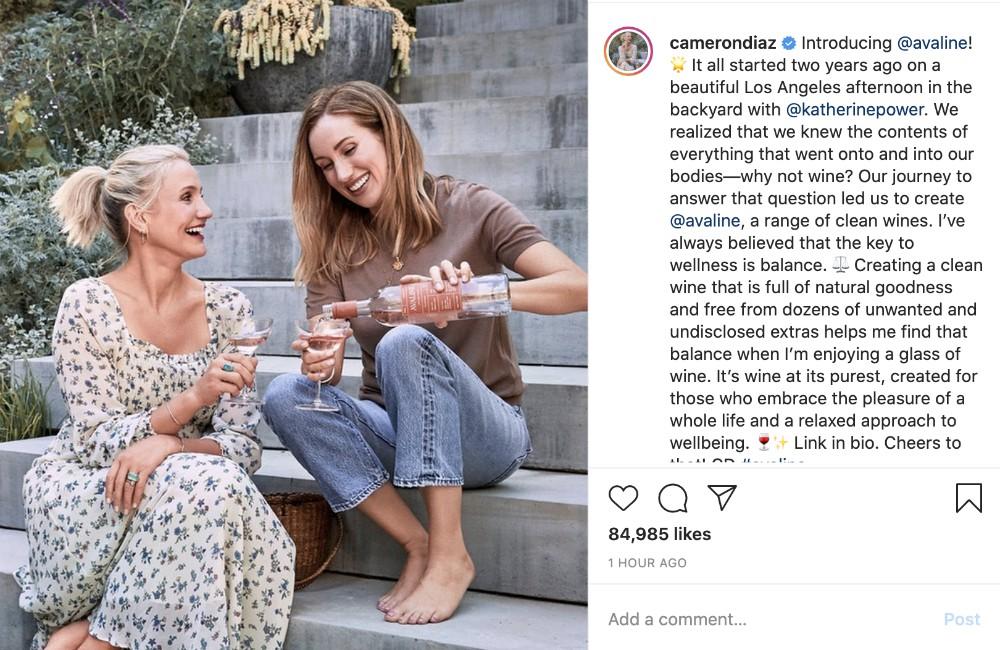Save post with the bookmark icon

(x=968, y=498)
